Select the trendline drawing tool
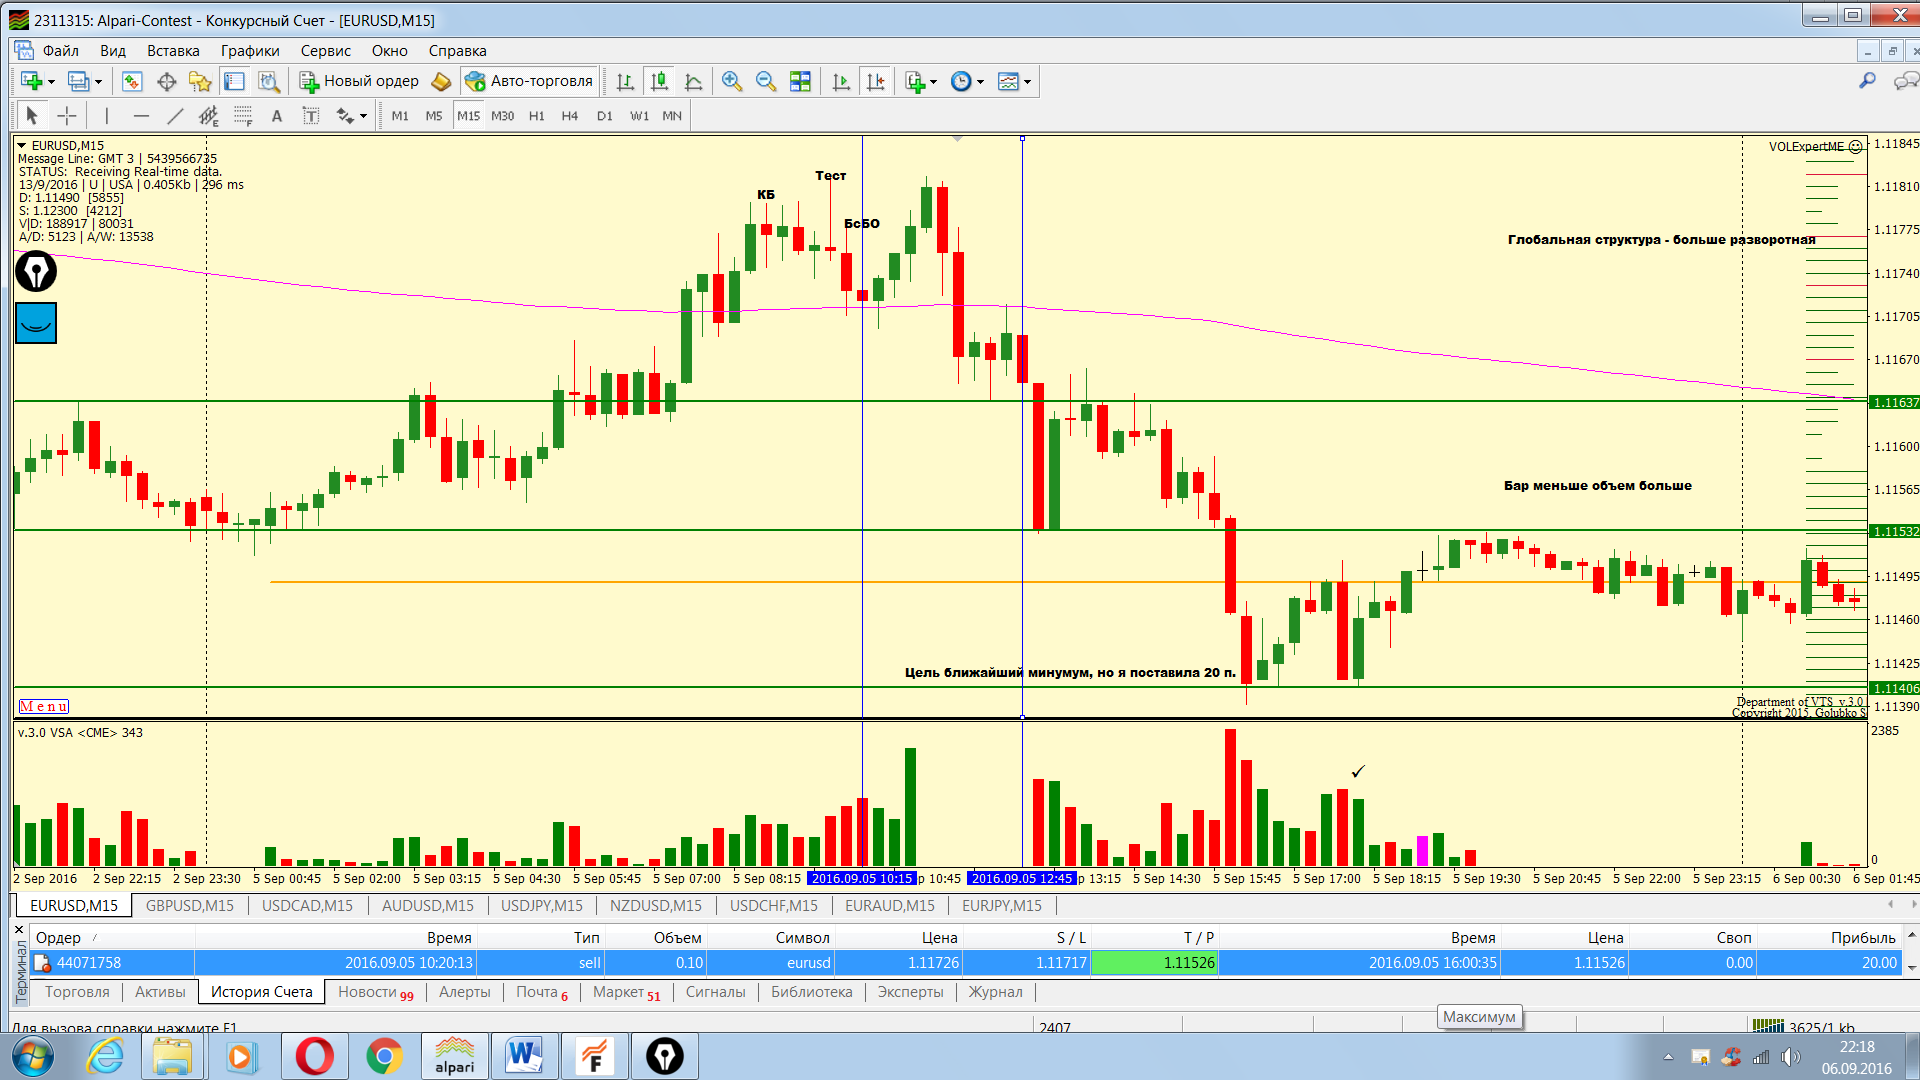This screenshot has height=1080, width=1920. click(175, 116)
